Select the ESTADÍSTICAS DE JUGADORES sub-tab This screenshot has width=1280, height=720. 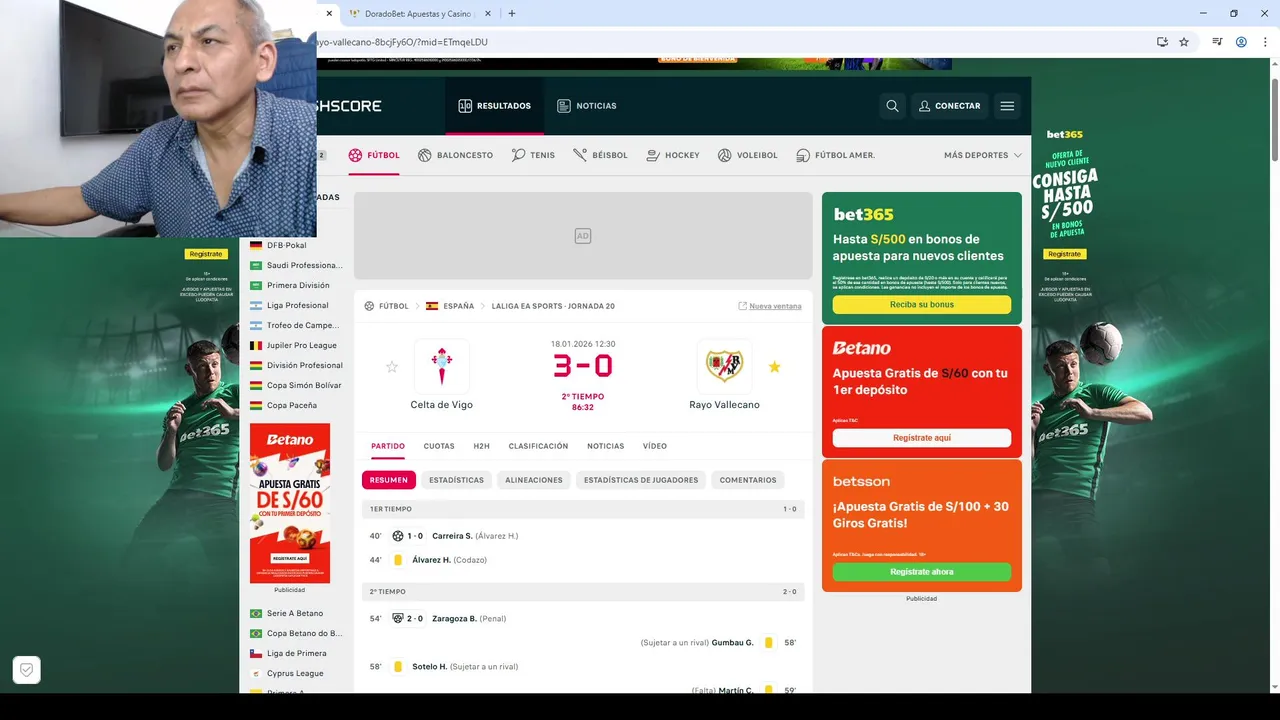[x=641, y=480]
